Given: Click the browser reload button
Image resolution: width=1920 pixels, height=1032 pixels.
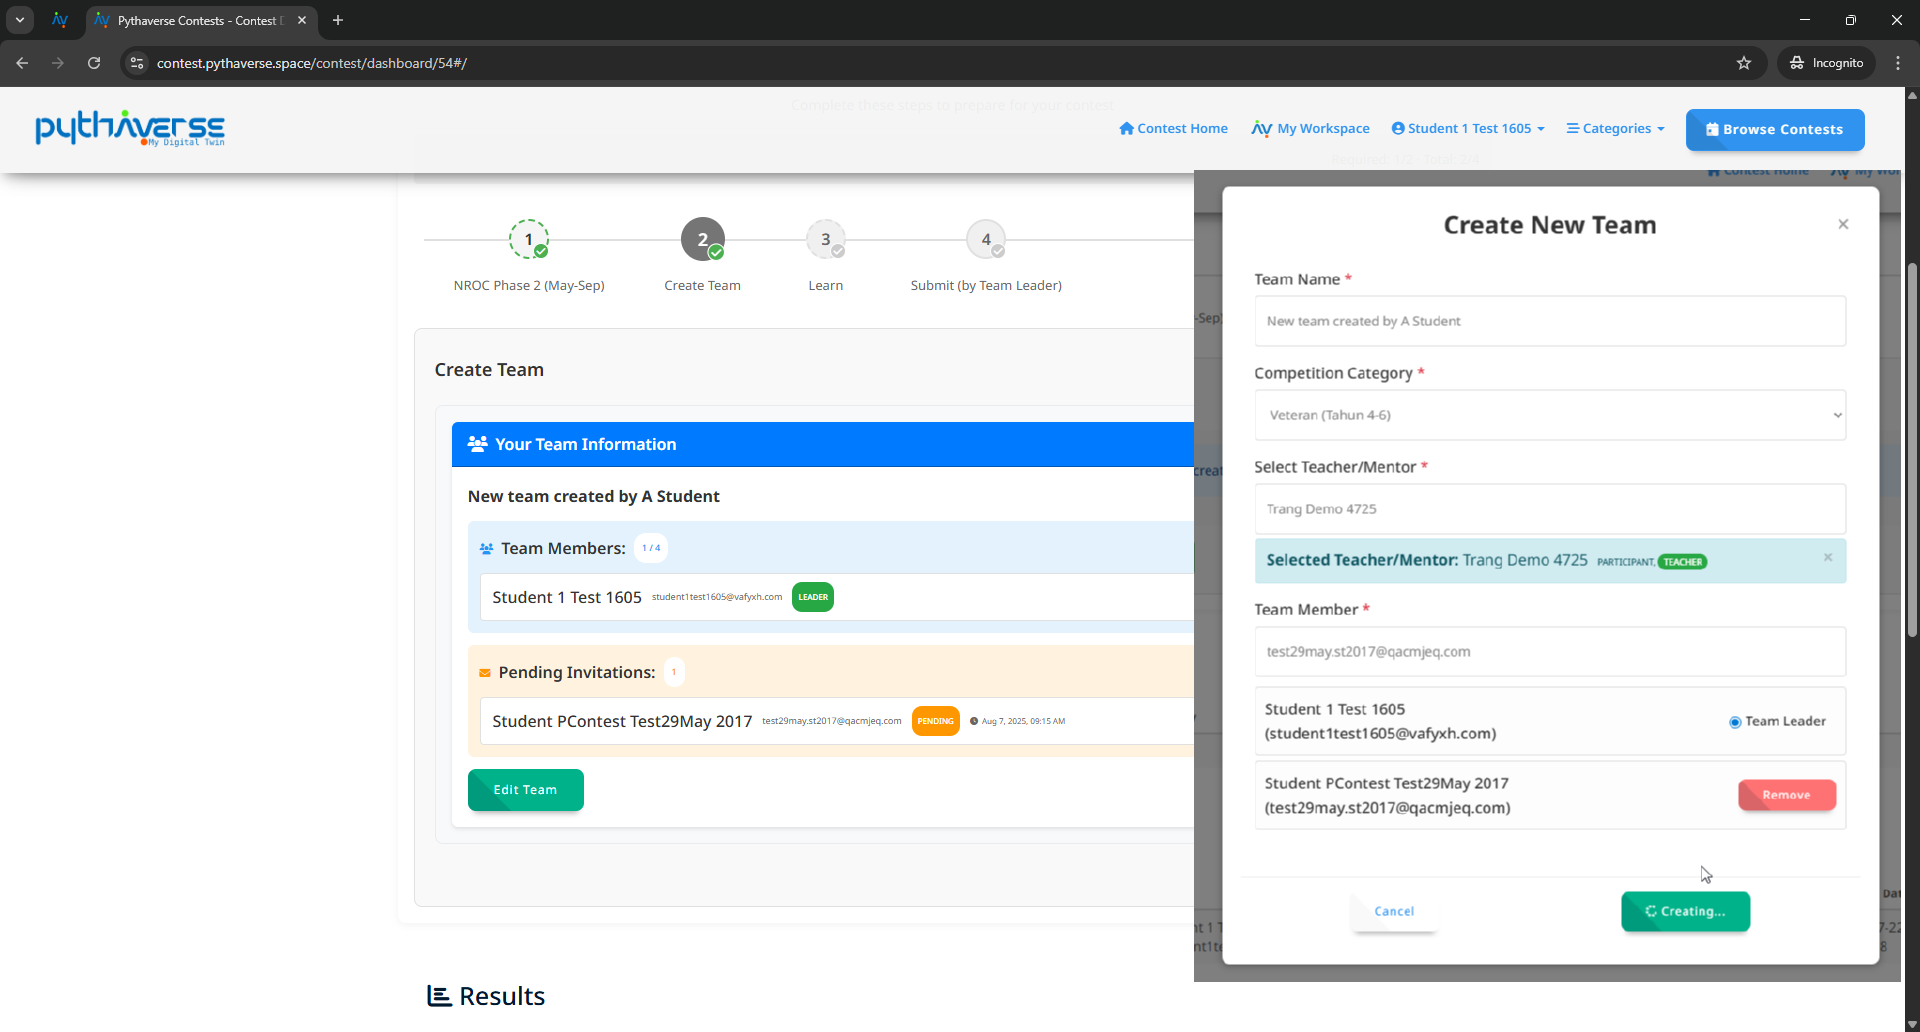Looking at the screenshot, I should (94, 63).
